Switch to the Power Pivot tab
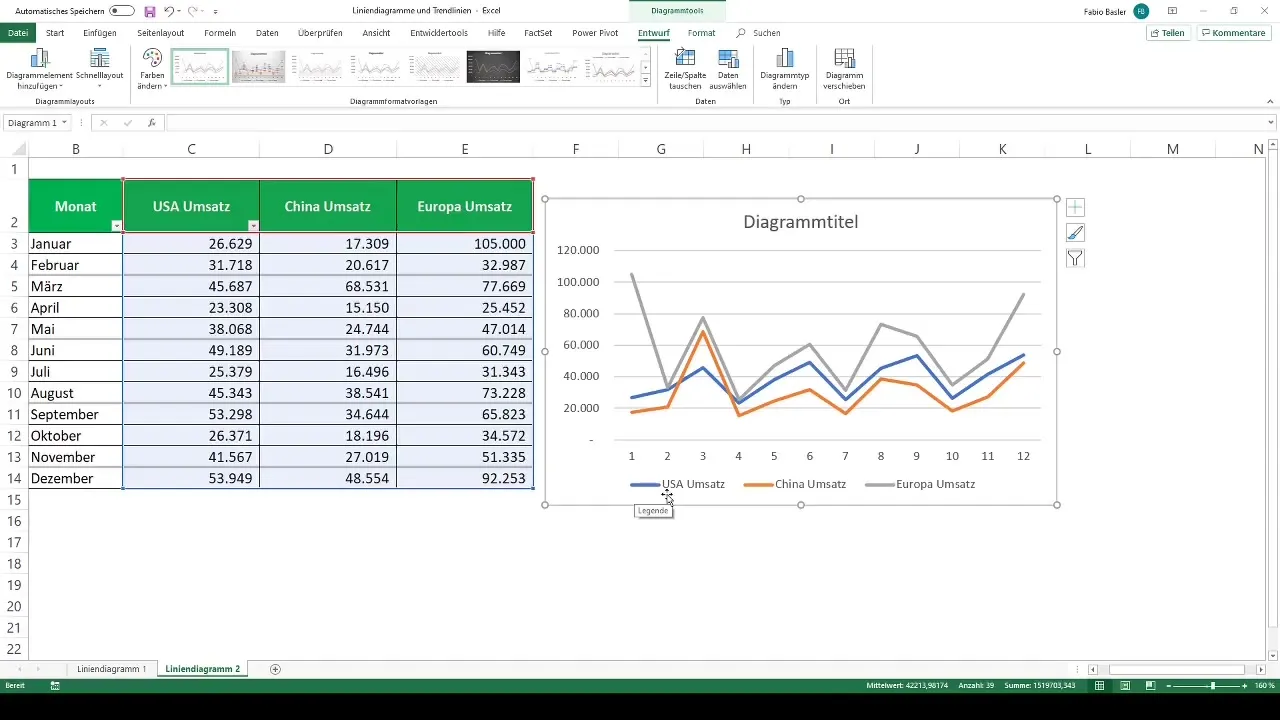Image resolution: width=1280 pixels, height=720 pixels. pos(595,33)
